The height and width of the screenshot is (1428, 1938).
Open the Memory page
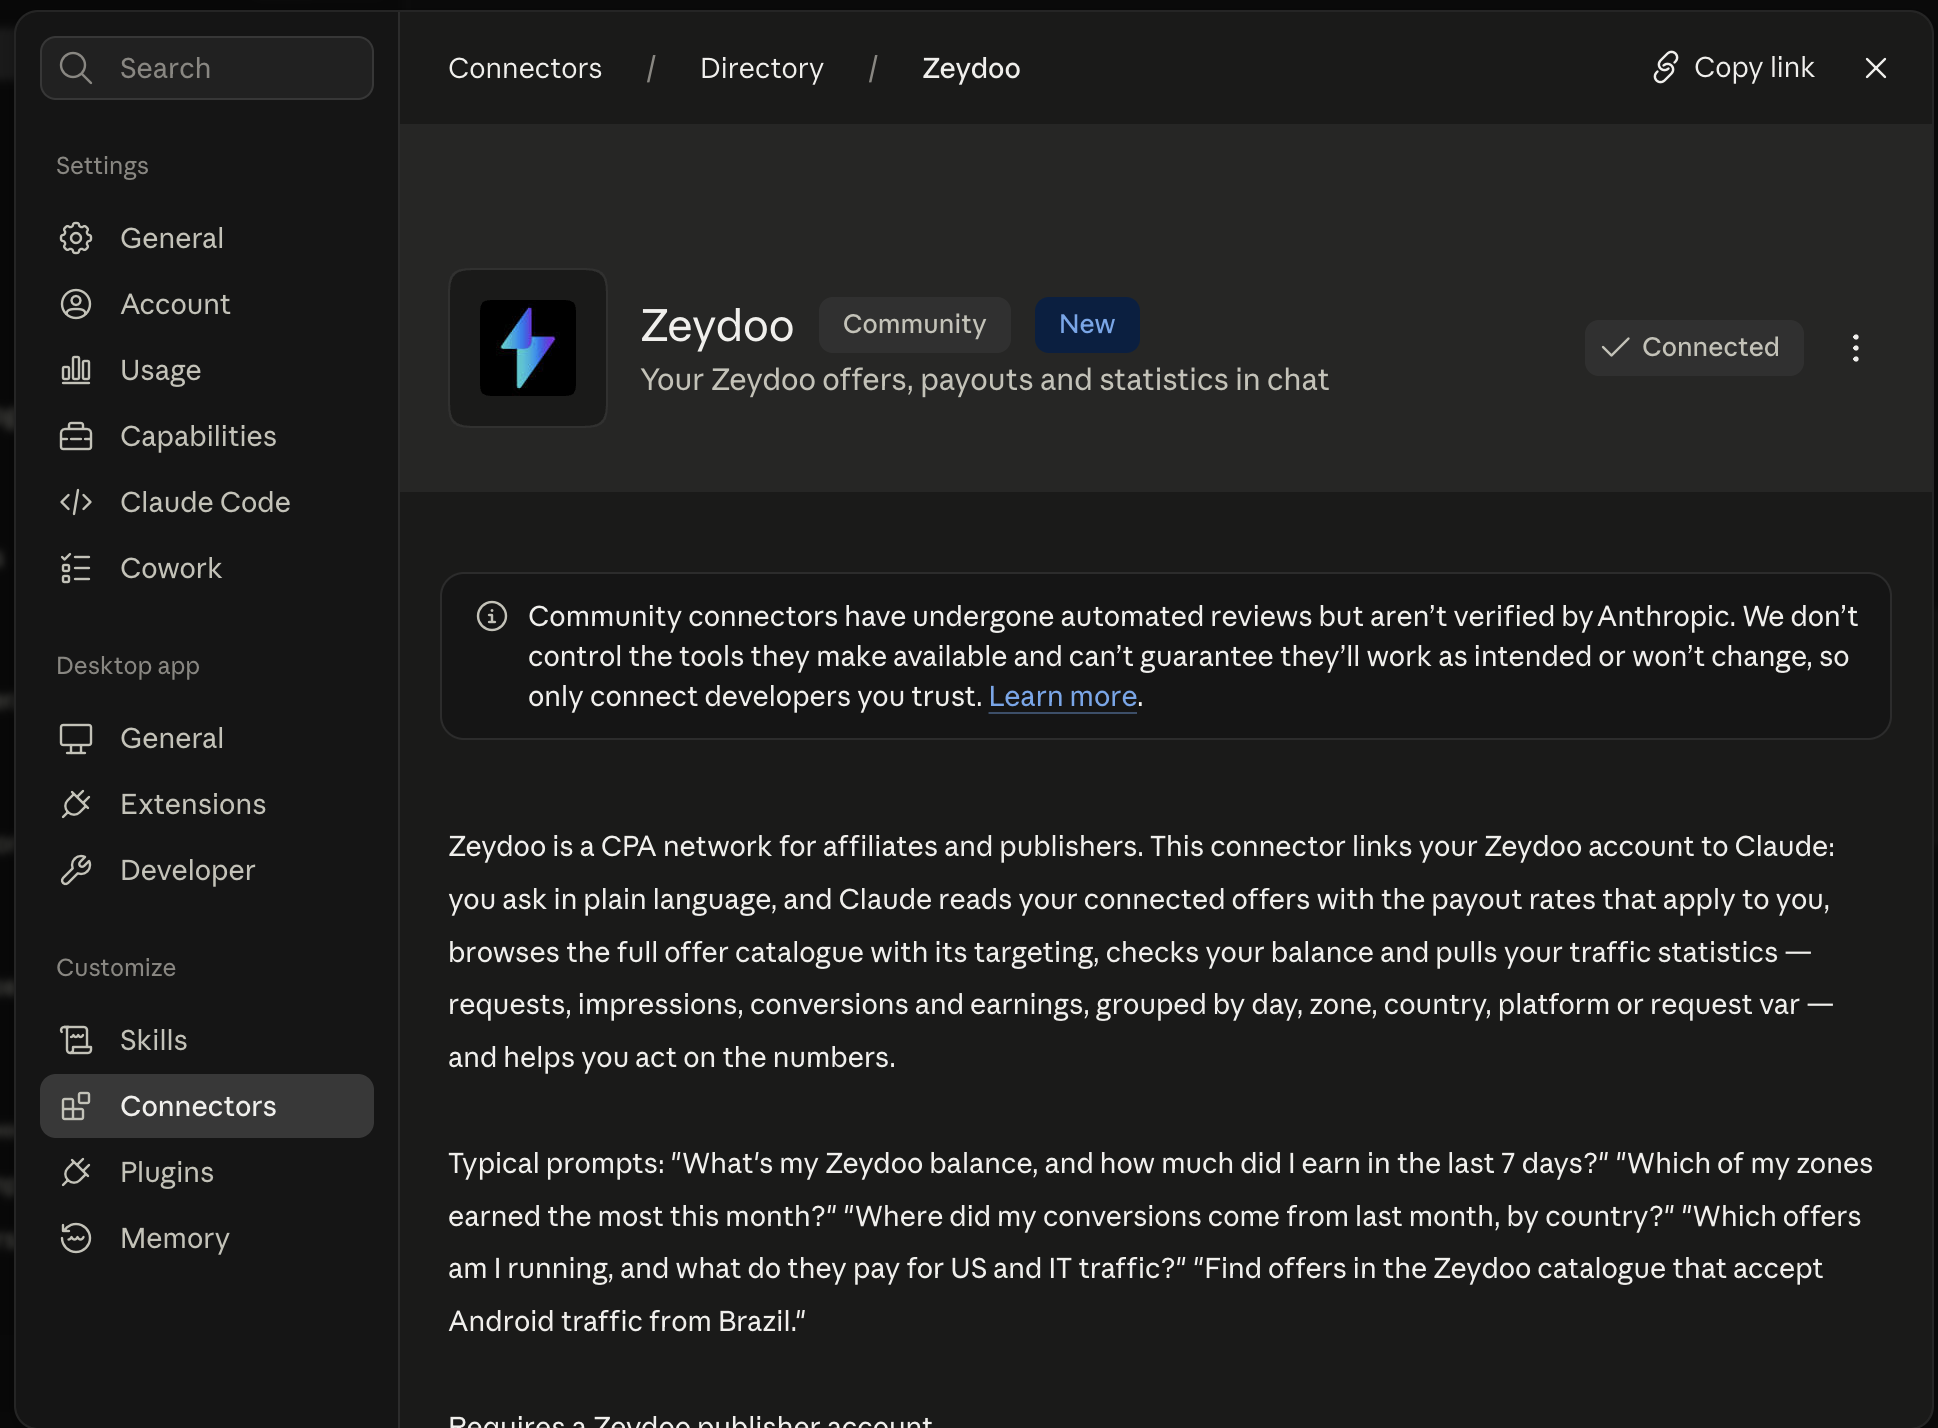pyautogui.click(x=207, y=1238)
